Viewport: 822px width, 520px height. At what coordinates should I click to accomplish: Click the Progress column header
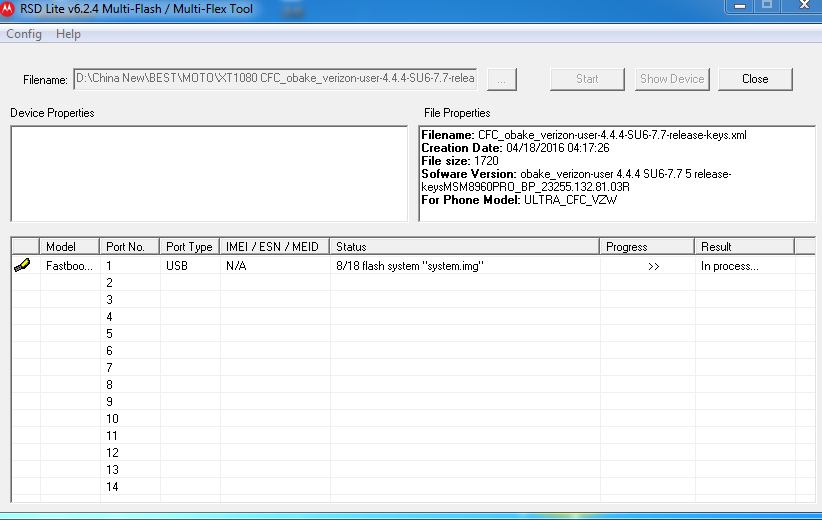[x=647, y=246]
